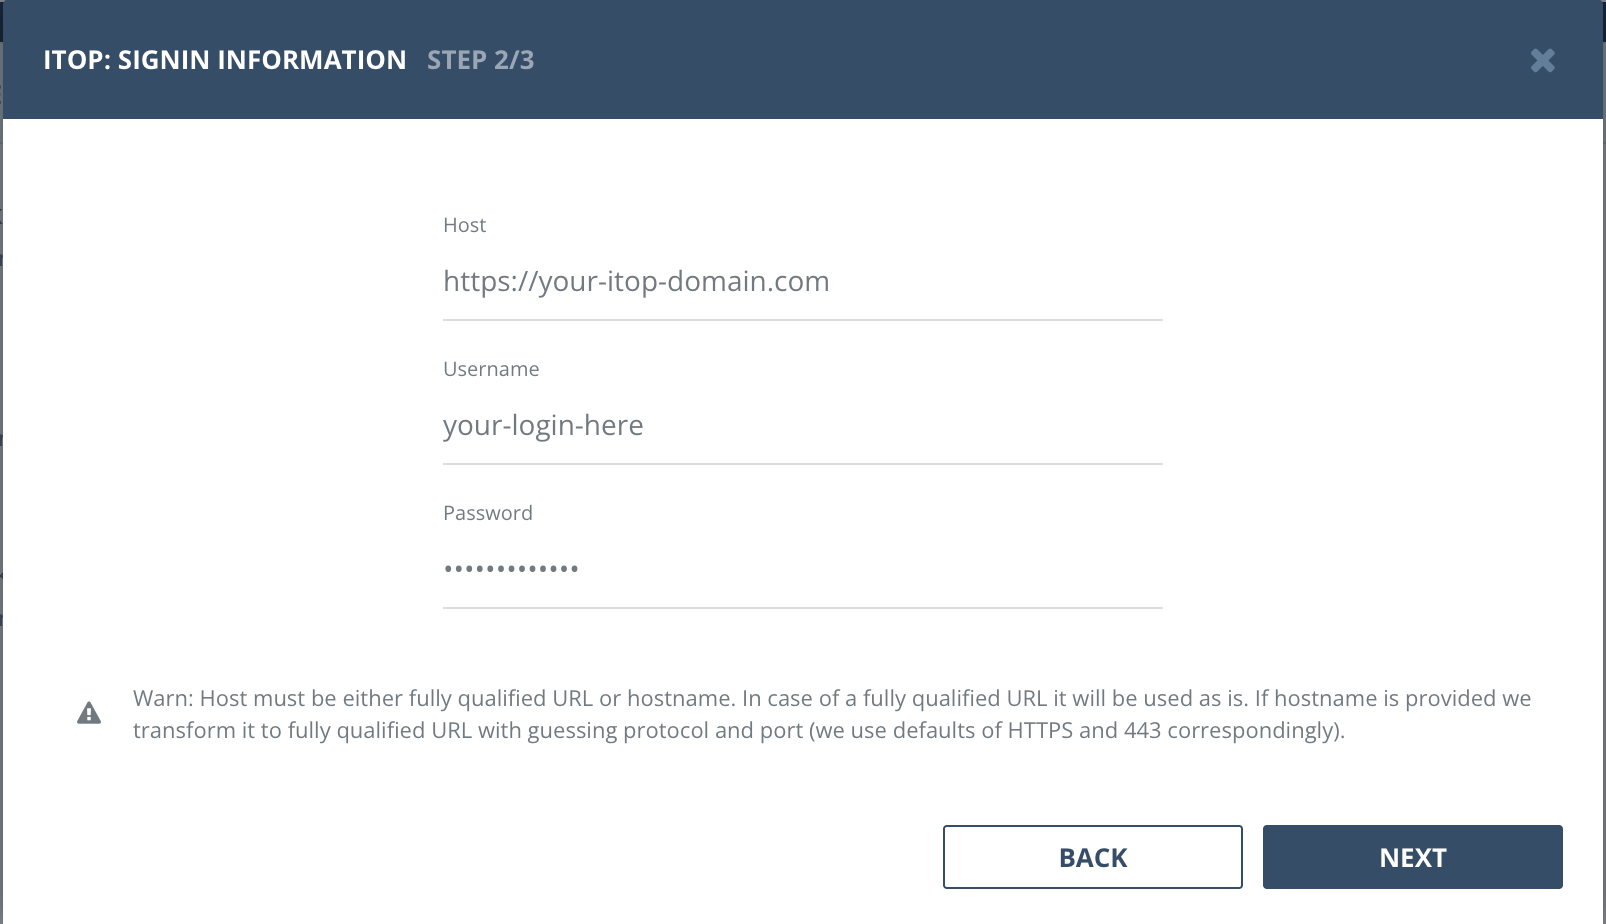Click the ITOP: SIGNIN INFORMATION title

coord(222,59)
